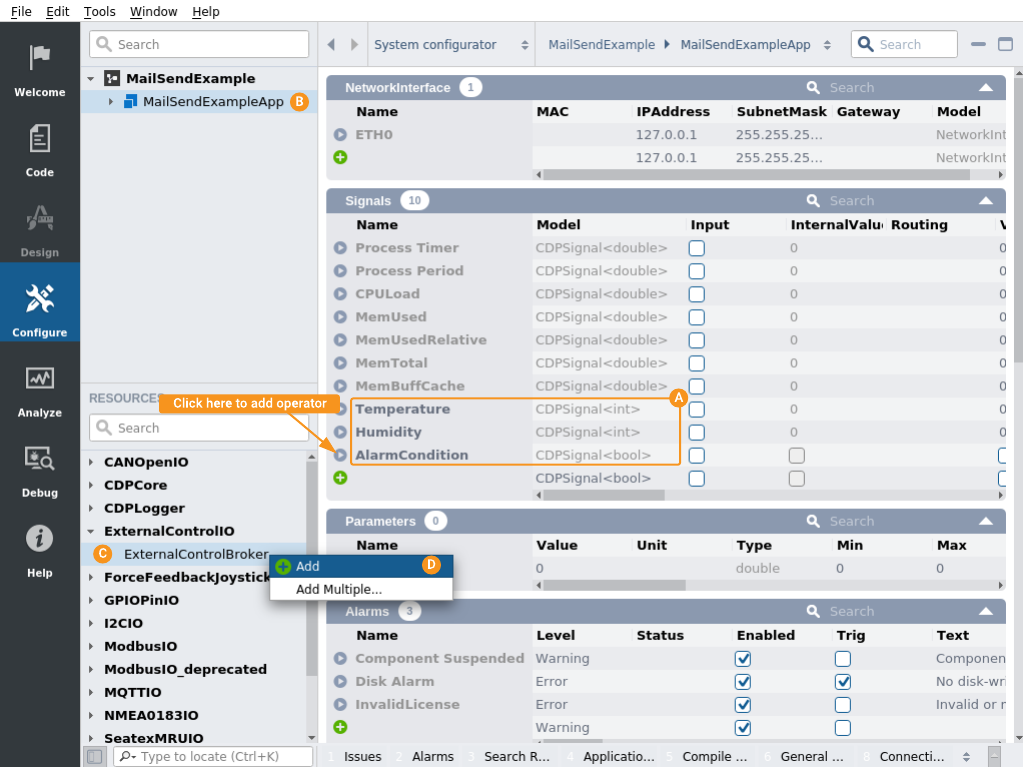The height and width of the screenshot is (767, 1023).
Task: Open the Welcome mode in sidebar
Action: click(40, 70)
